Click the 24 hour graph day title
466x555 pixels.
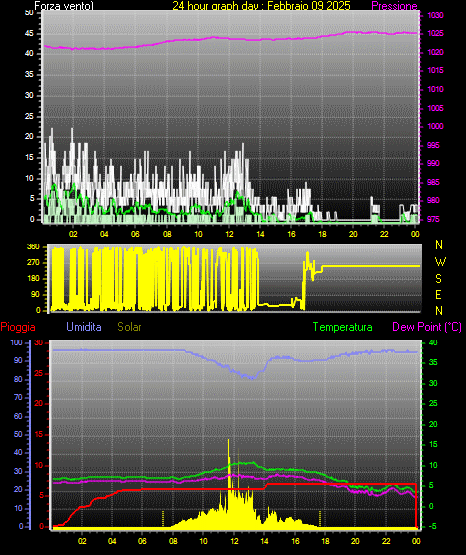[x=261, y=6]
